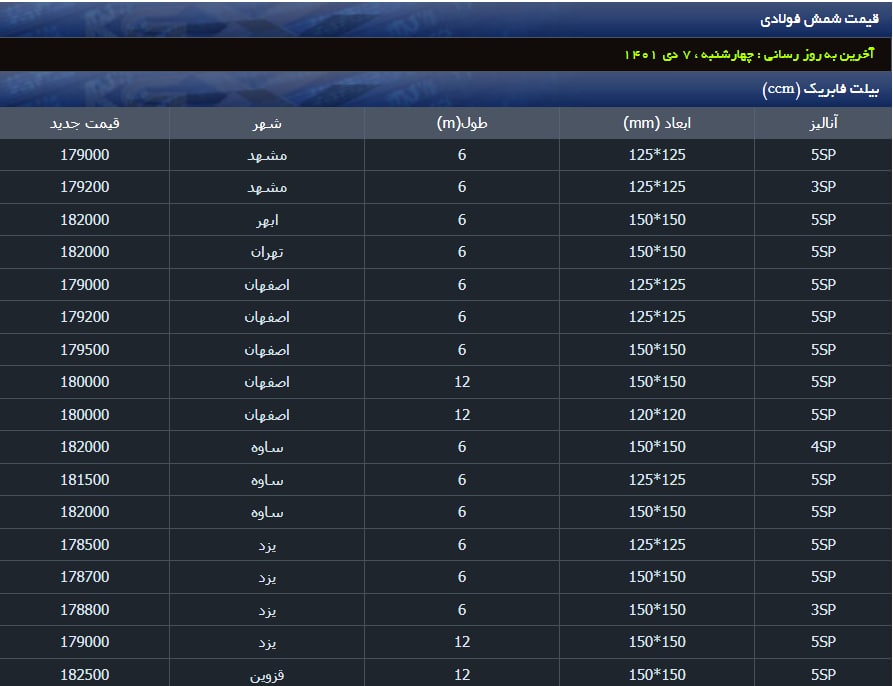The height and width of the screenshot is (686, 893).
Task: Click the city cell ابهر
Action: tap(267, 220)
